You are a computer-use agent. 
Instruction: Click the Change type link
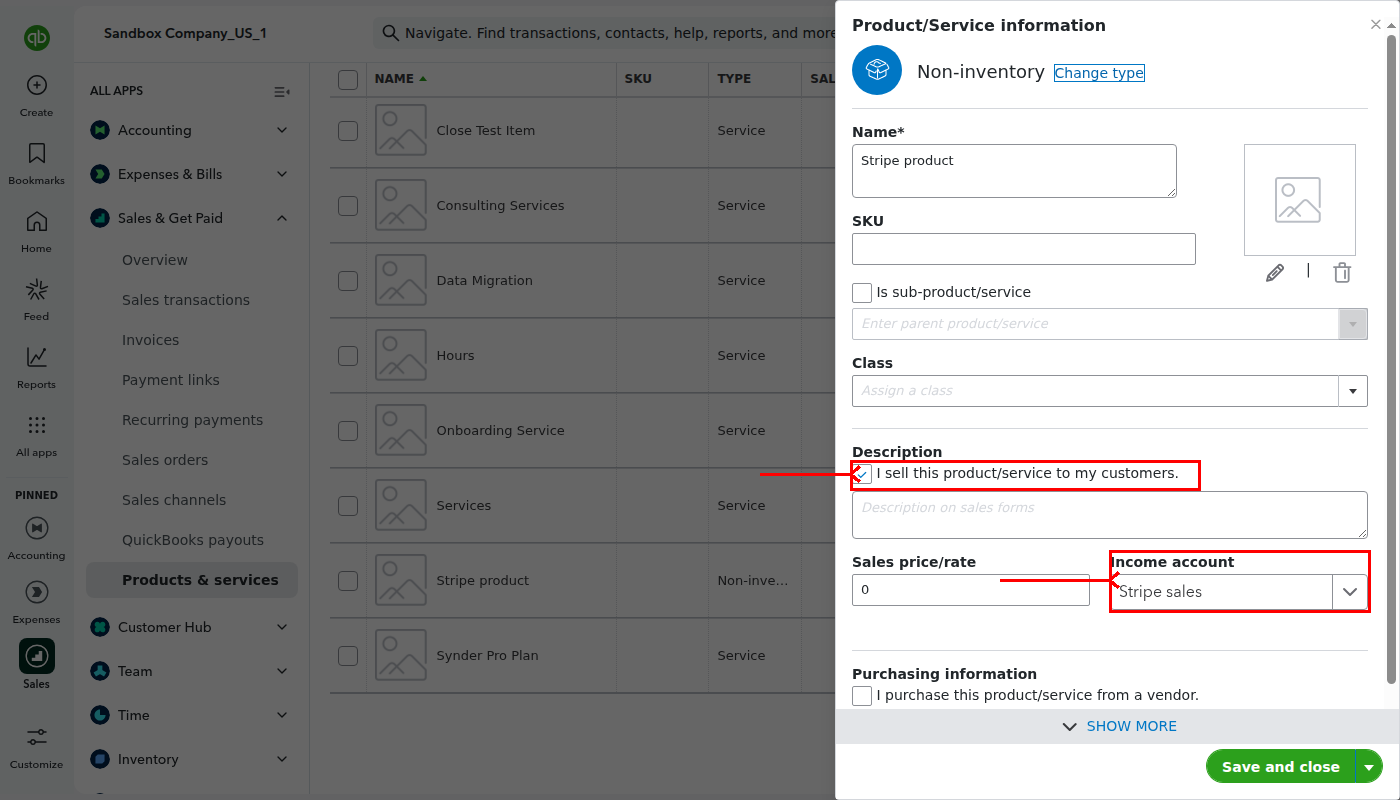pyautogui.click(x=1099, y=73)
